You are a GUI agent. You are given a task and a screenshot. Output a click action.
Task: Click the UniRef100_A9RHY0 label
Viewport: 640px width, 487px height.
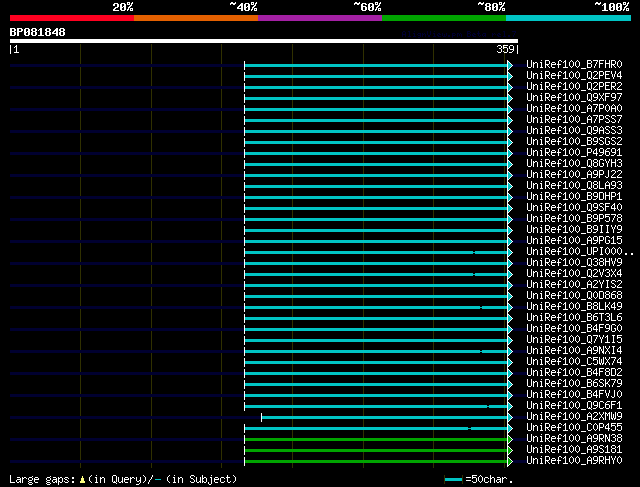574,461
